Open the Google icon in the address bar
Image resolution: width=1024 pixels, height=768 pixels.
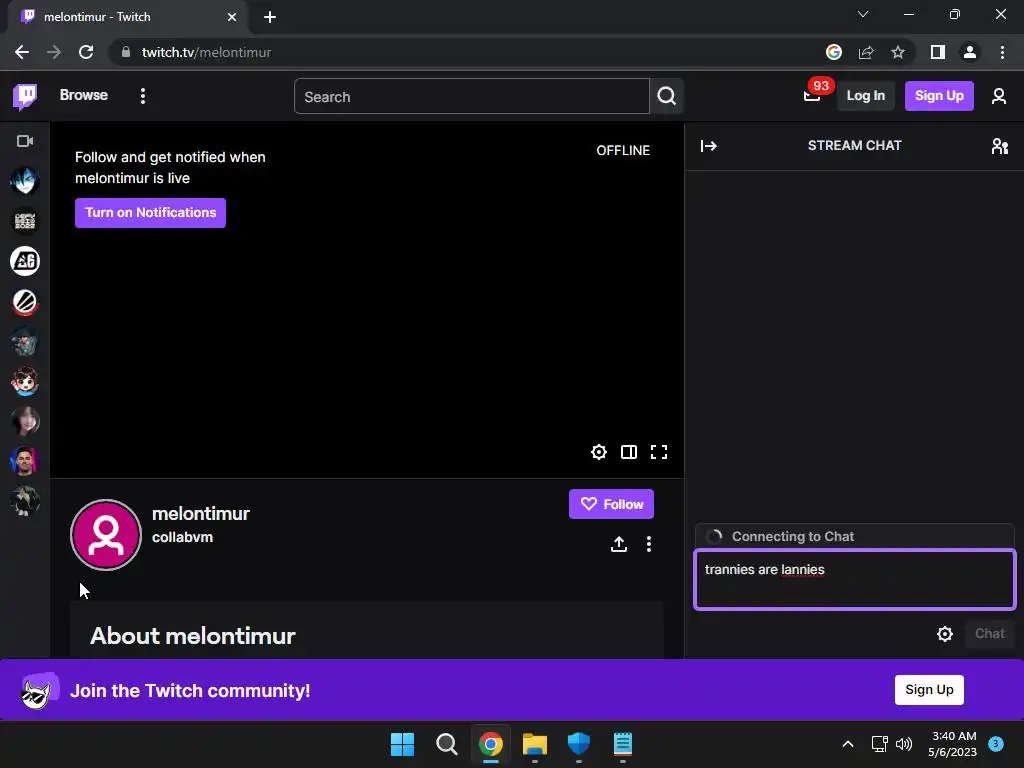coord(833,52)
